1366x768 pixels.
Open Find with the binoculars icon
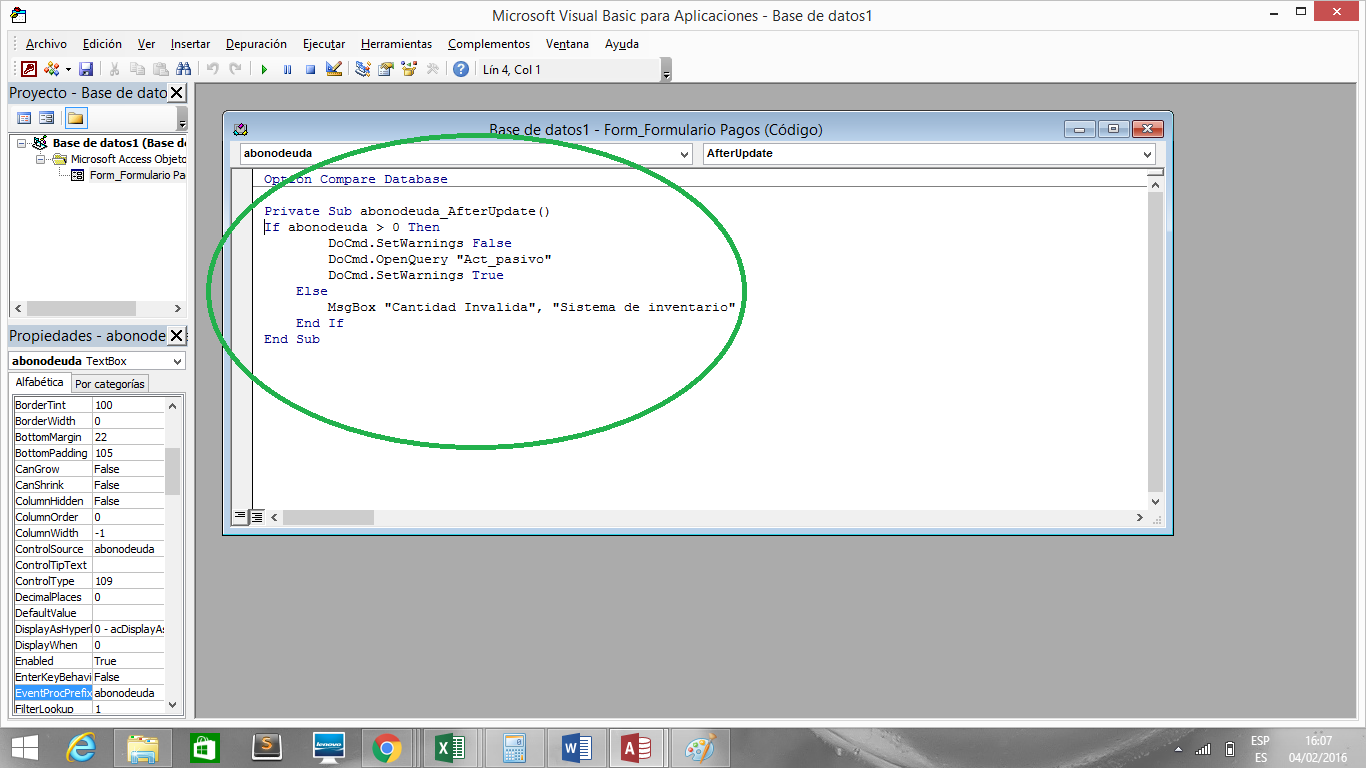(x=183, y=69)
